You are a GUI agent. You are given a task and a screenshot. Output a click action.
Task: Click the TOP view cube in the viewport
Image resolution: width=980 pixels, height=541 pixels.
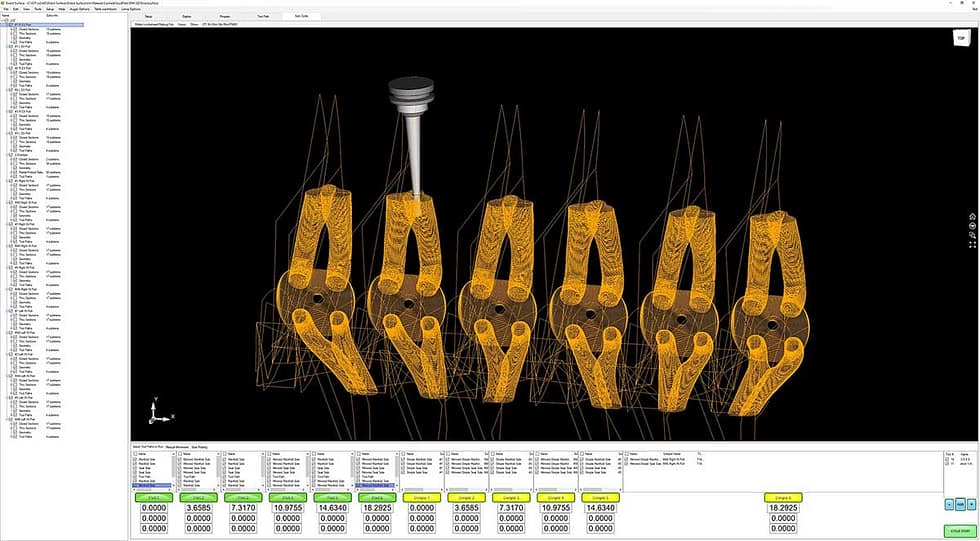960,39
